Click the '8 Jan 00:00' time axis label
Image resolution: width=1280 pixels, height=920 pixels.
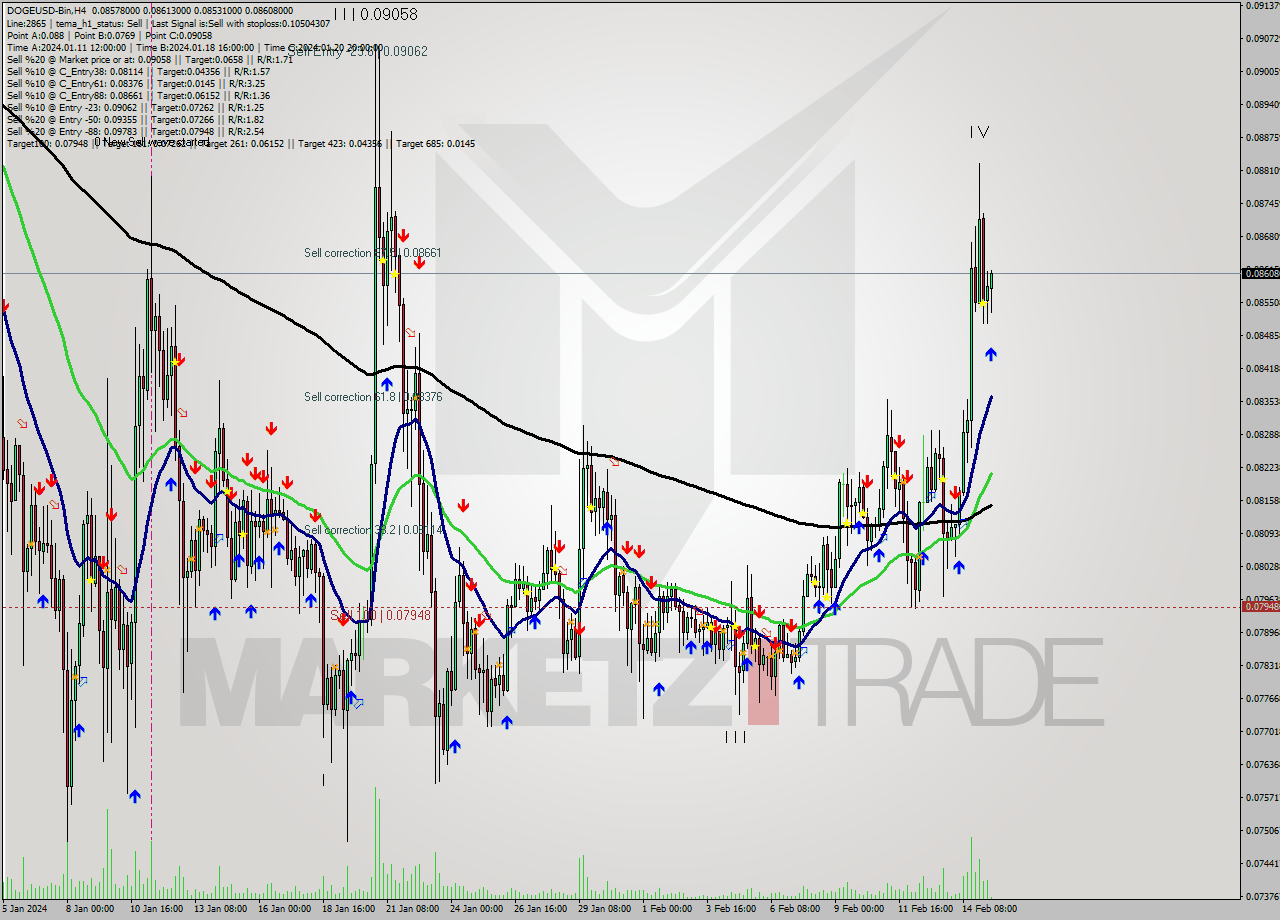point(90,909)
